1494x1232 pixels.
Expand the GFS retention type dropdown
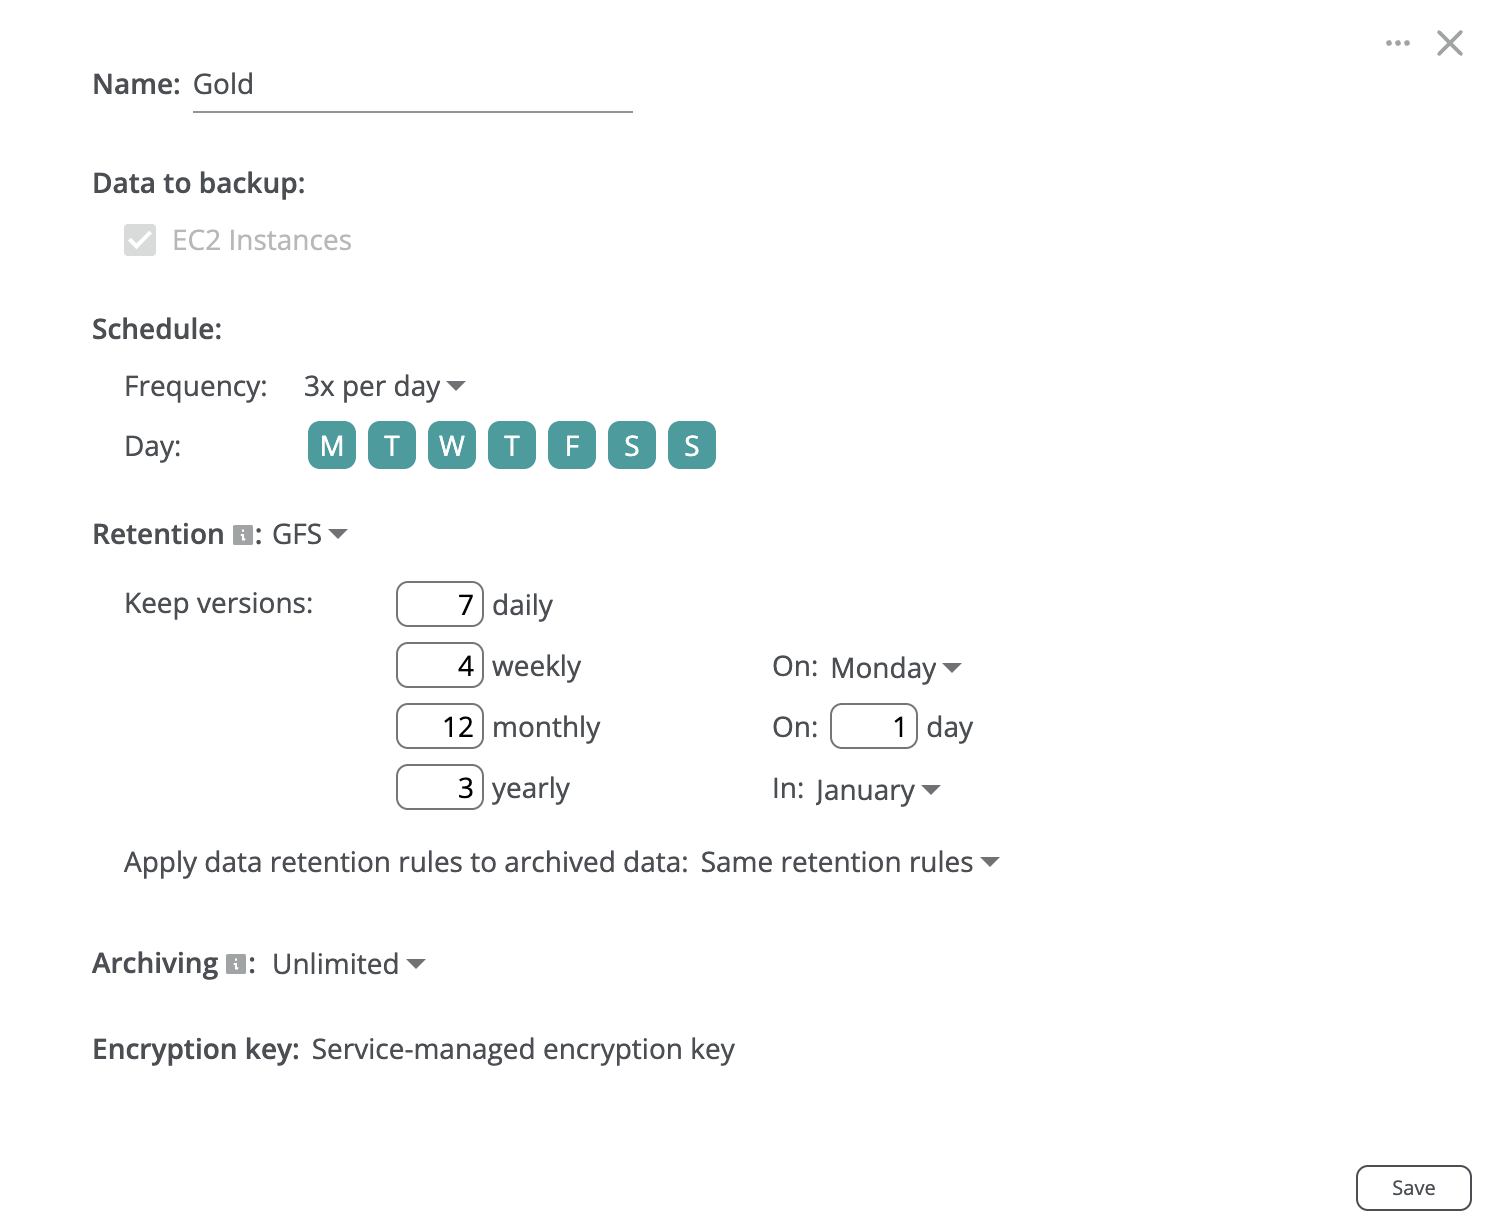[310, 535]
